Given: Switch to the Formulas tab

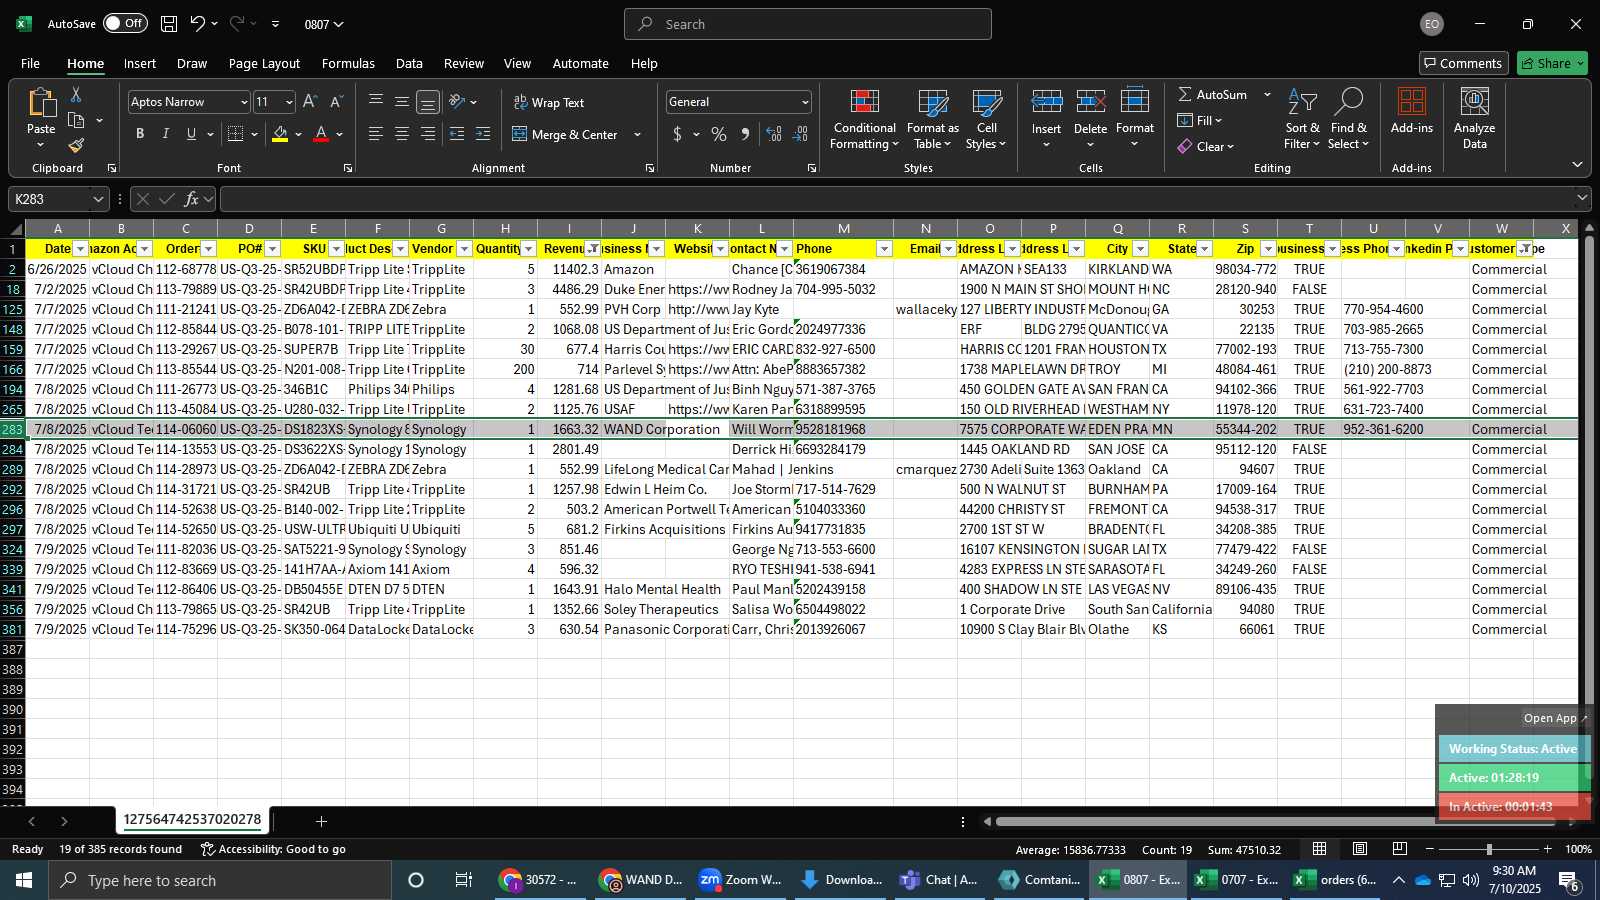Looking at the screenshot, I should pyautogui.click(x=348, y=63).
